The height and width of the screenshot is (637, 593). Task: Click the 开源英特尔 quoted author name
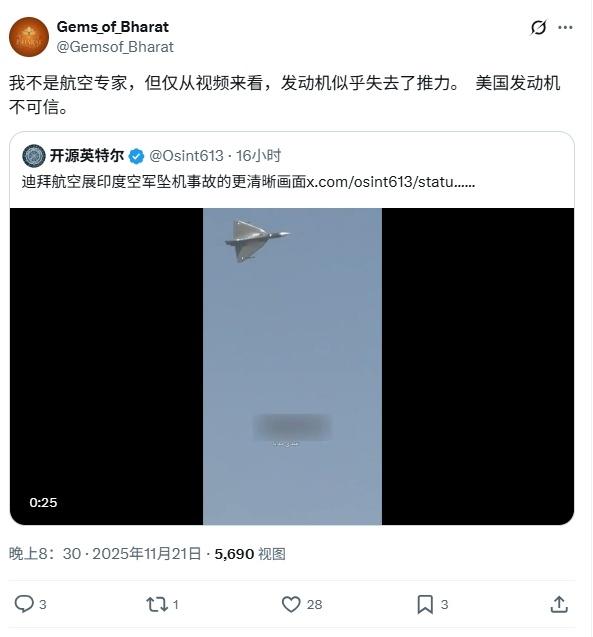[x=87, y=156]
